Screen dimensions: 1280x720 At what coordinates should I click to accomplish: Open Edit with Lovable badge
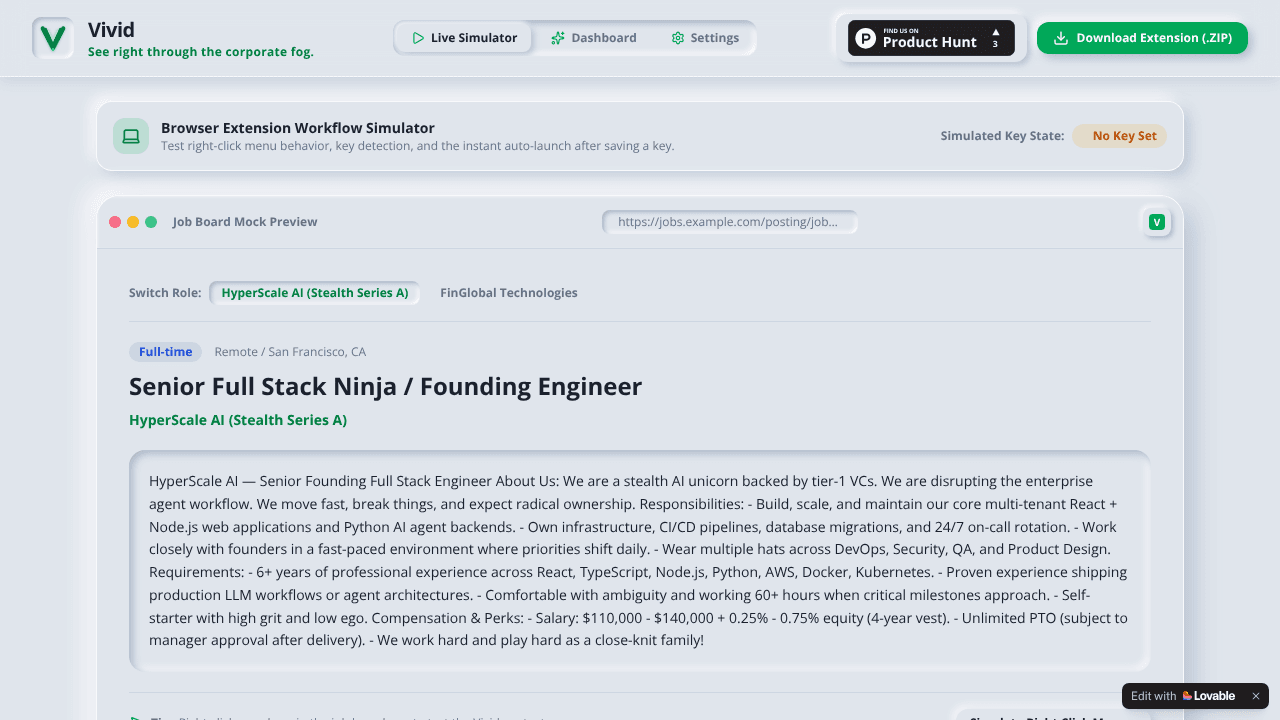pyautogui.click(x=1183, y=696)
